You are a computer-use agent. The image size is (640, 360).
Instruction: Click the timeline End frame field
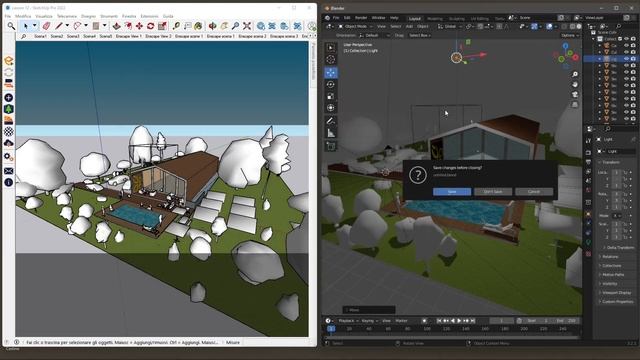[567, 321]
